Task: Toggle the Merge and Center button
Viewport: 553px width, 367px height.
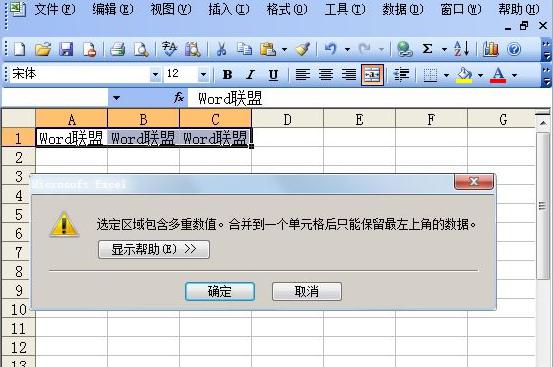Action: 372,74
